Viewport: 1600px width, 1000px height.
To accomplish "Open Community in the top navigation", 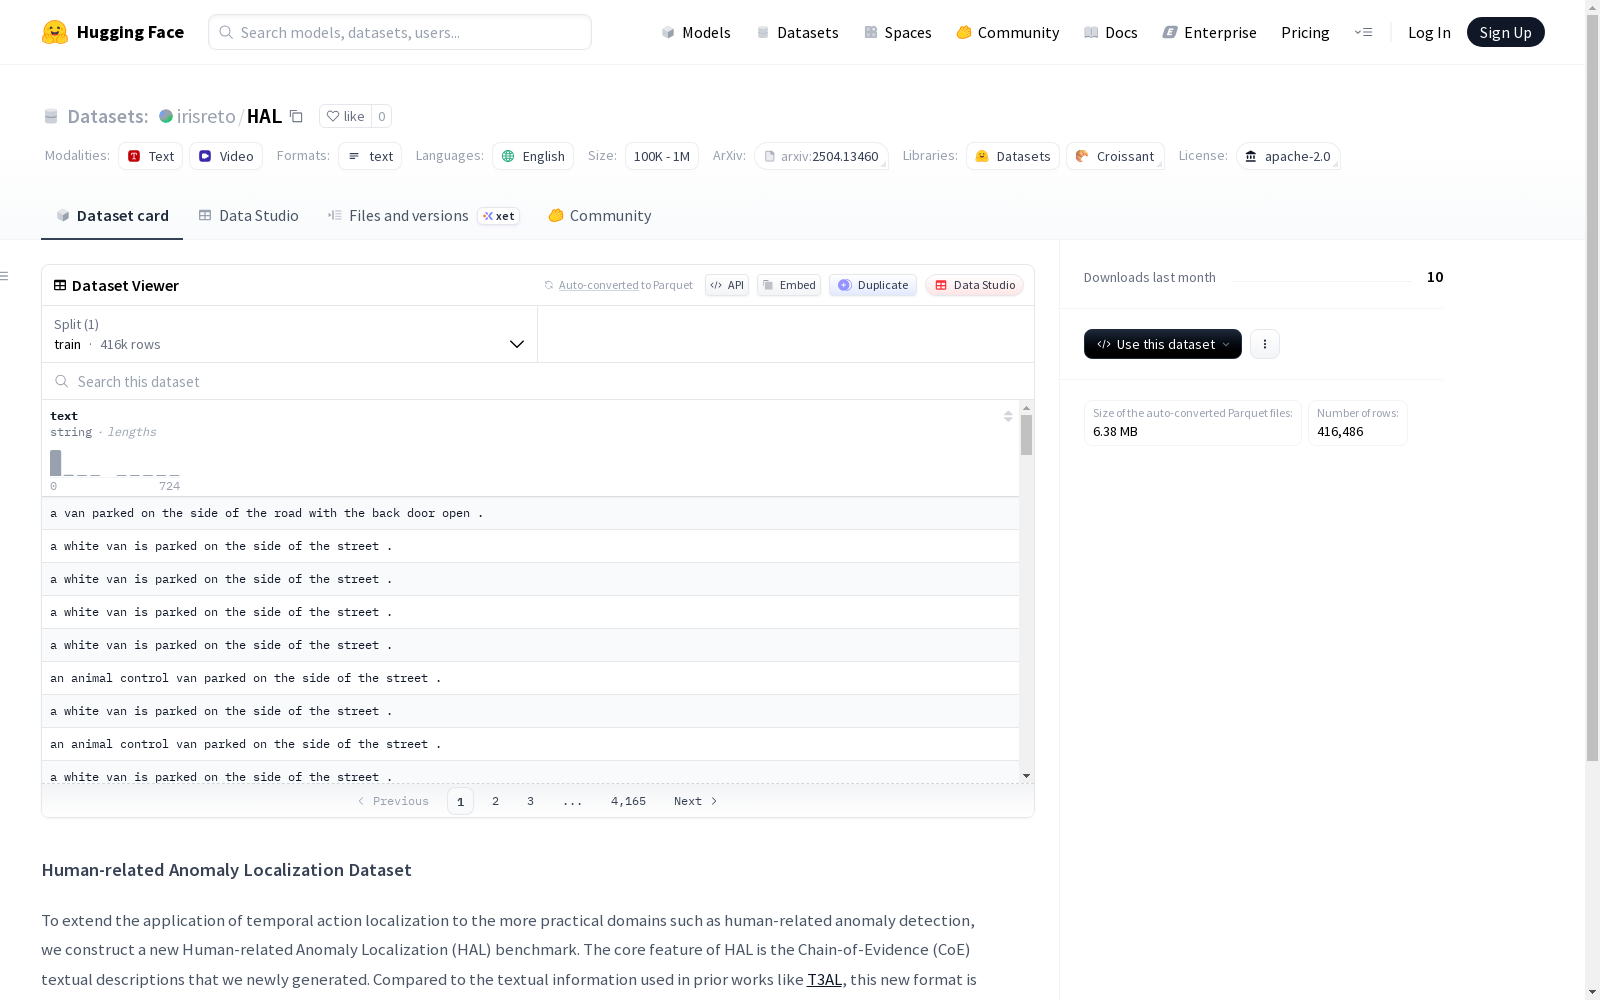I will (x=1008, y=32).
